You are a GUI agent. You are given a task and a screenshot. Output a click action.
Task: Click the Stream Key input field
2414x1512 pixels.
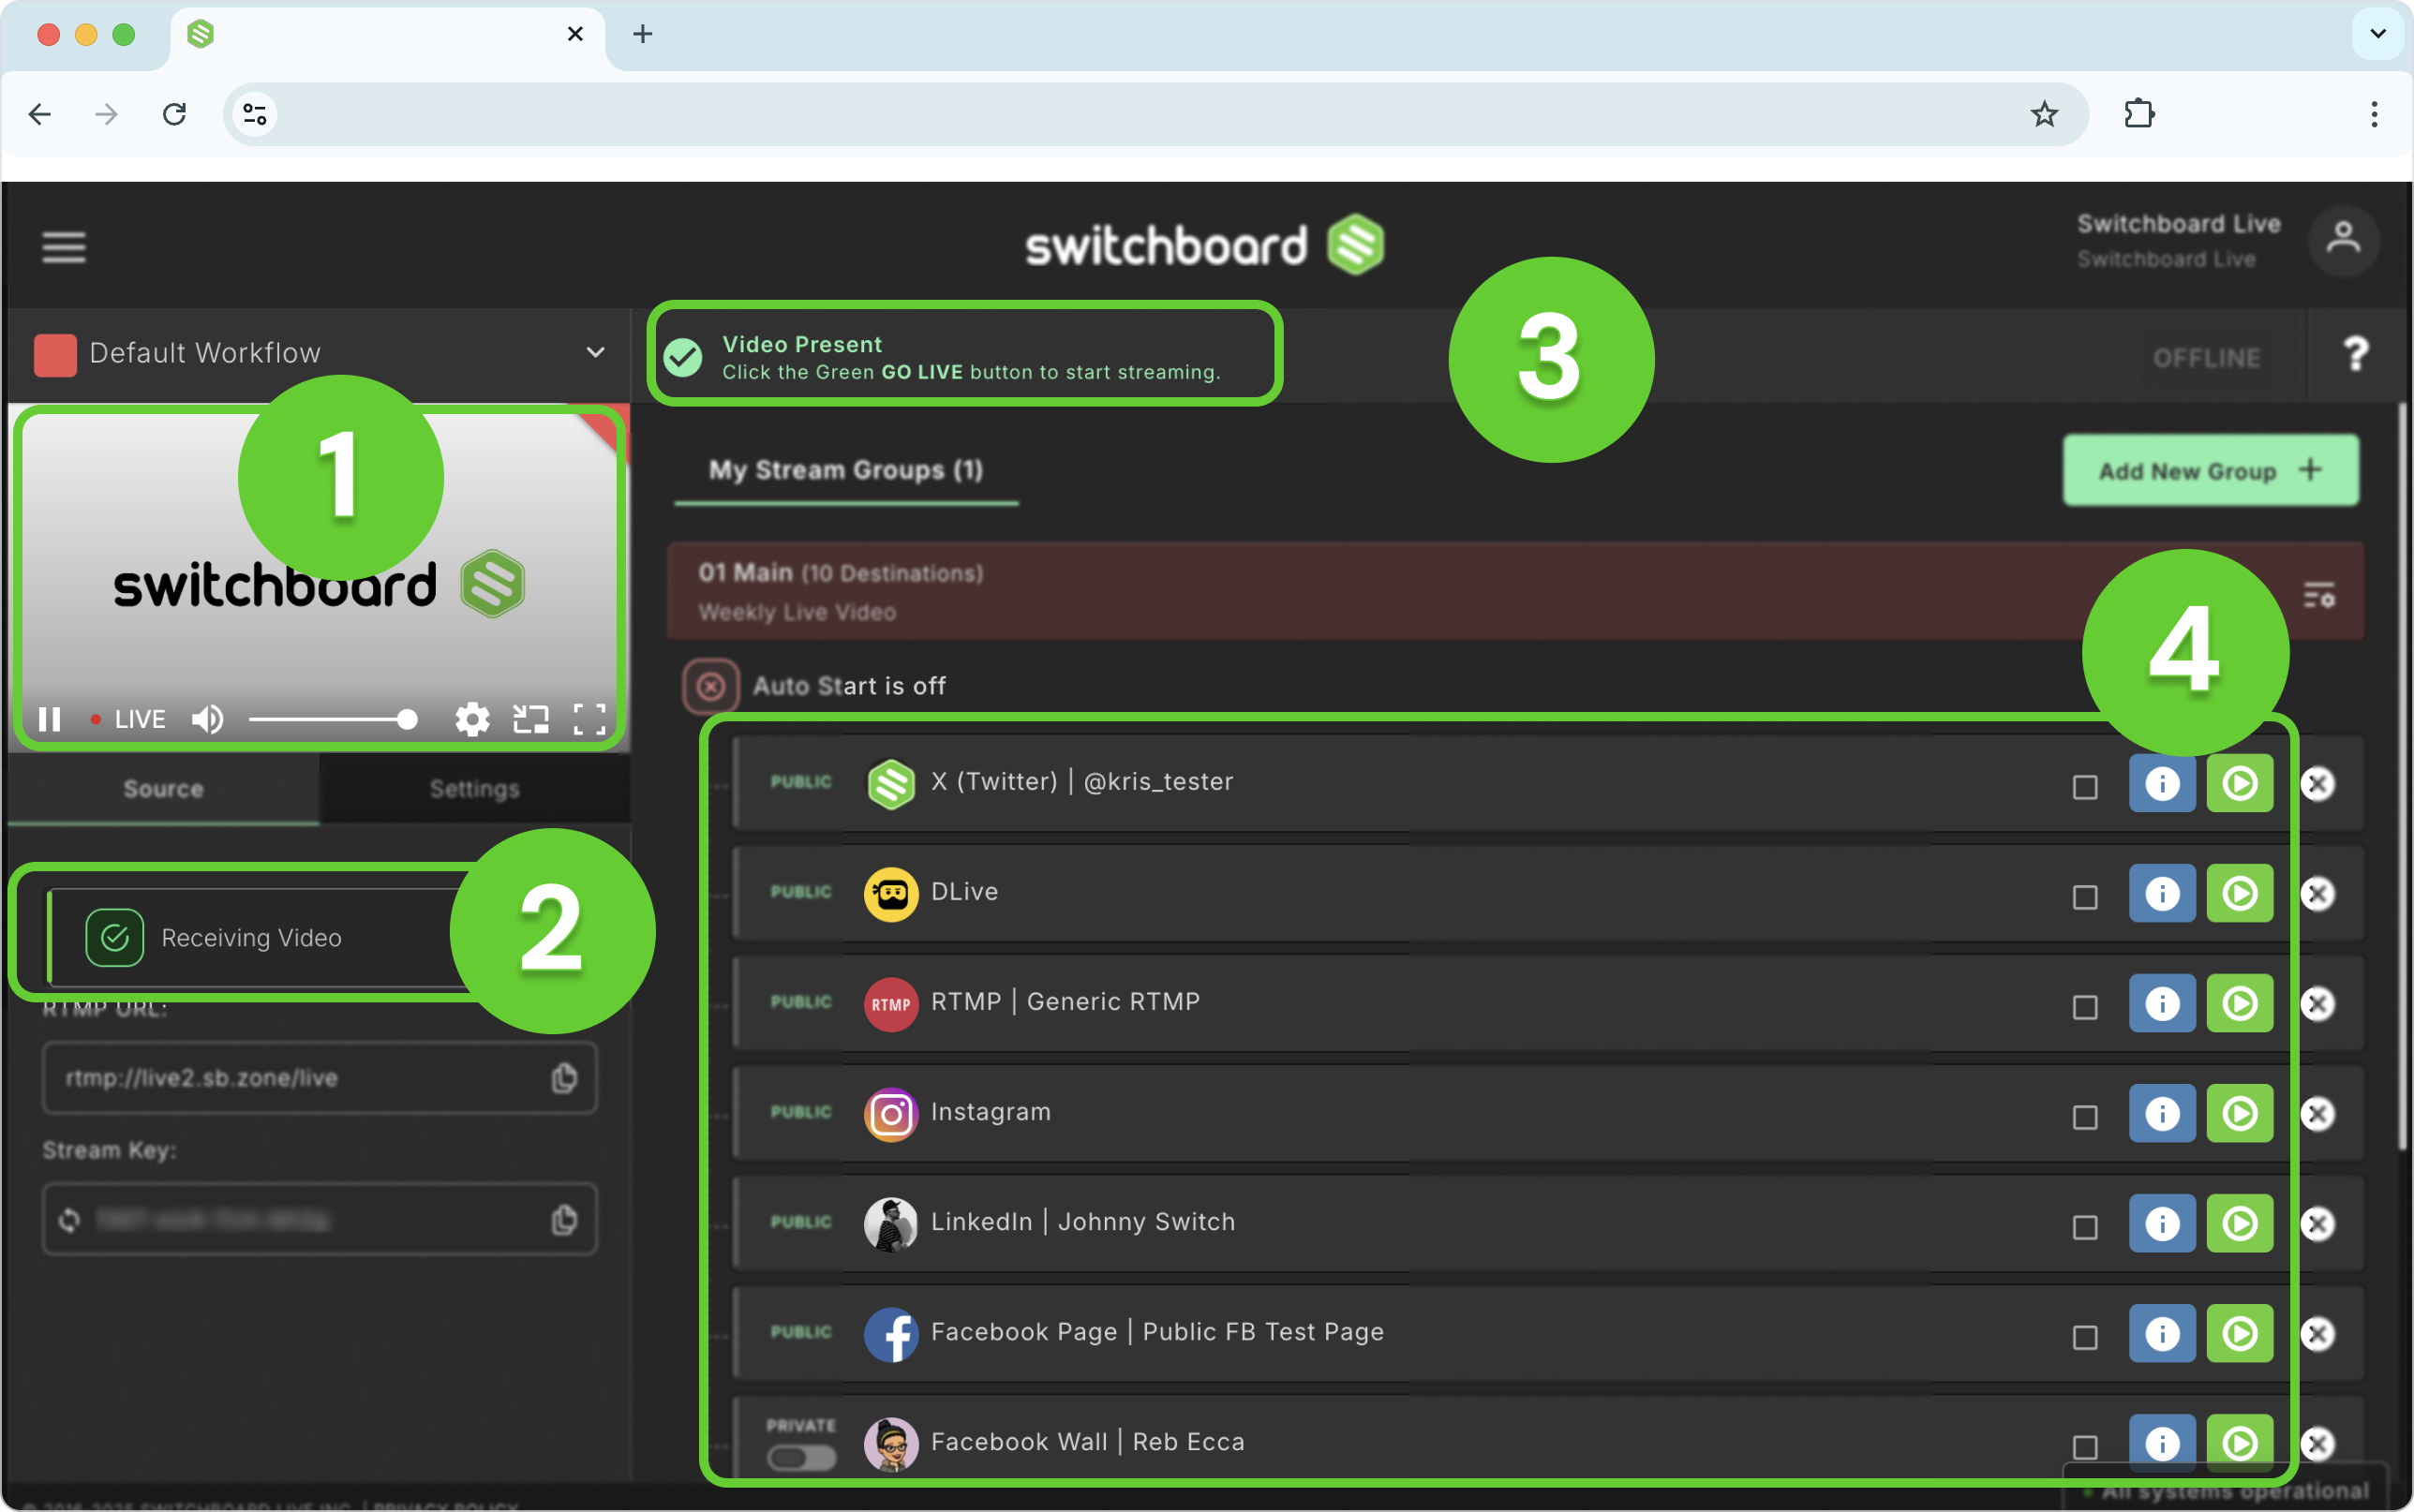[319, 1219]
